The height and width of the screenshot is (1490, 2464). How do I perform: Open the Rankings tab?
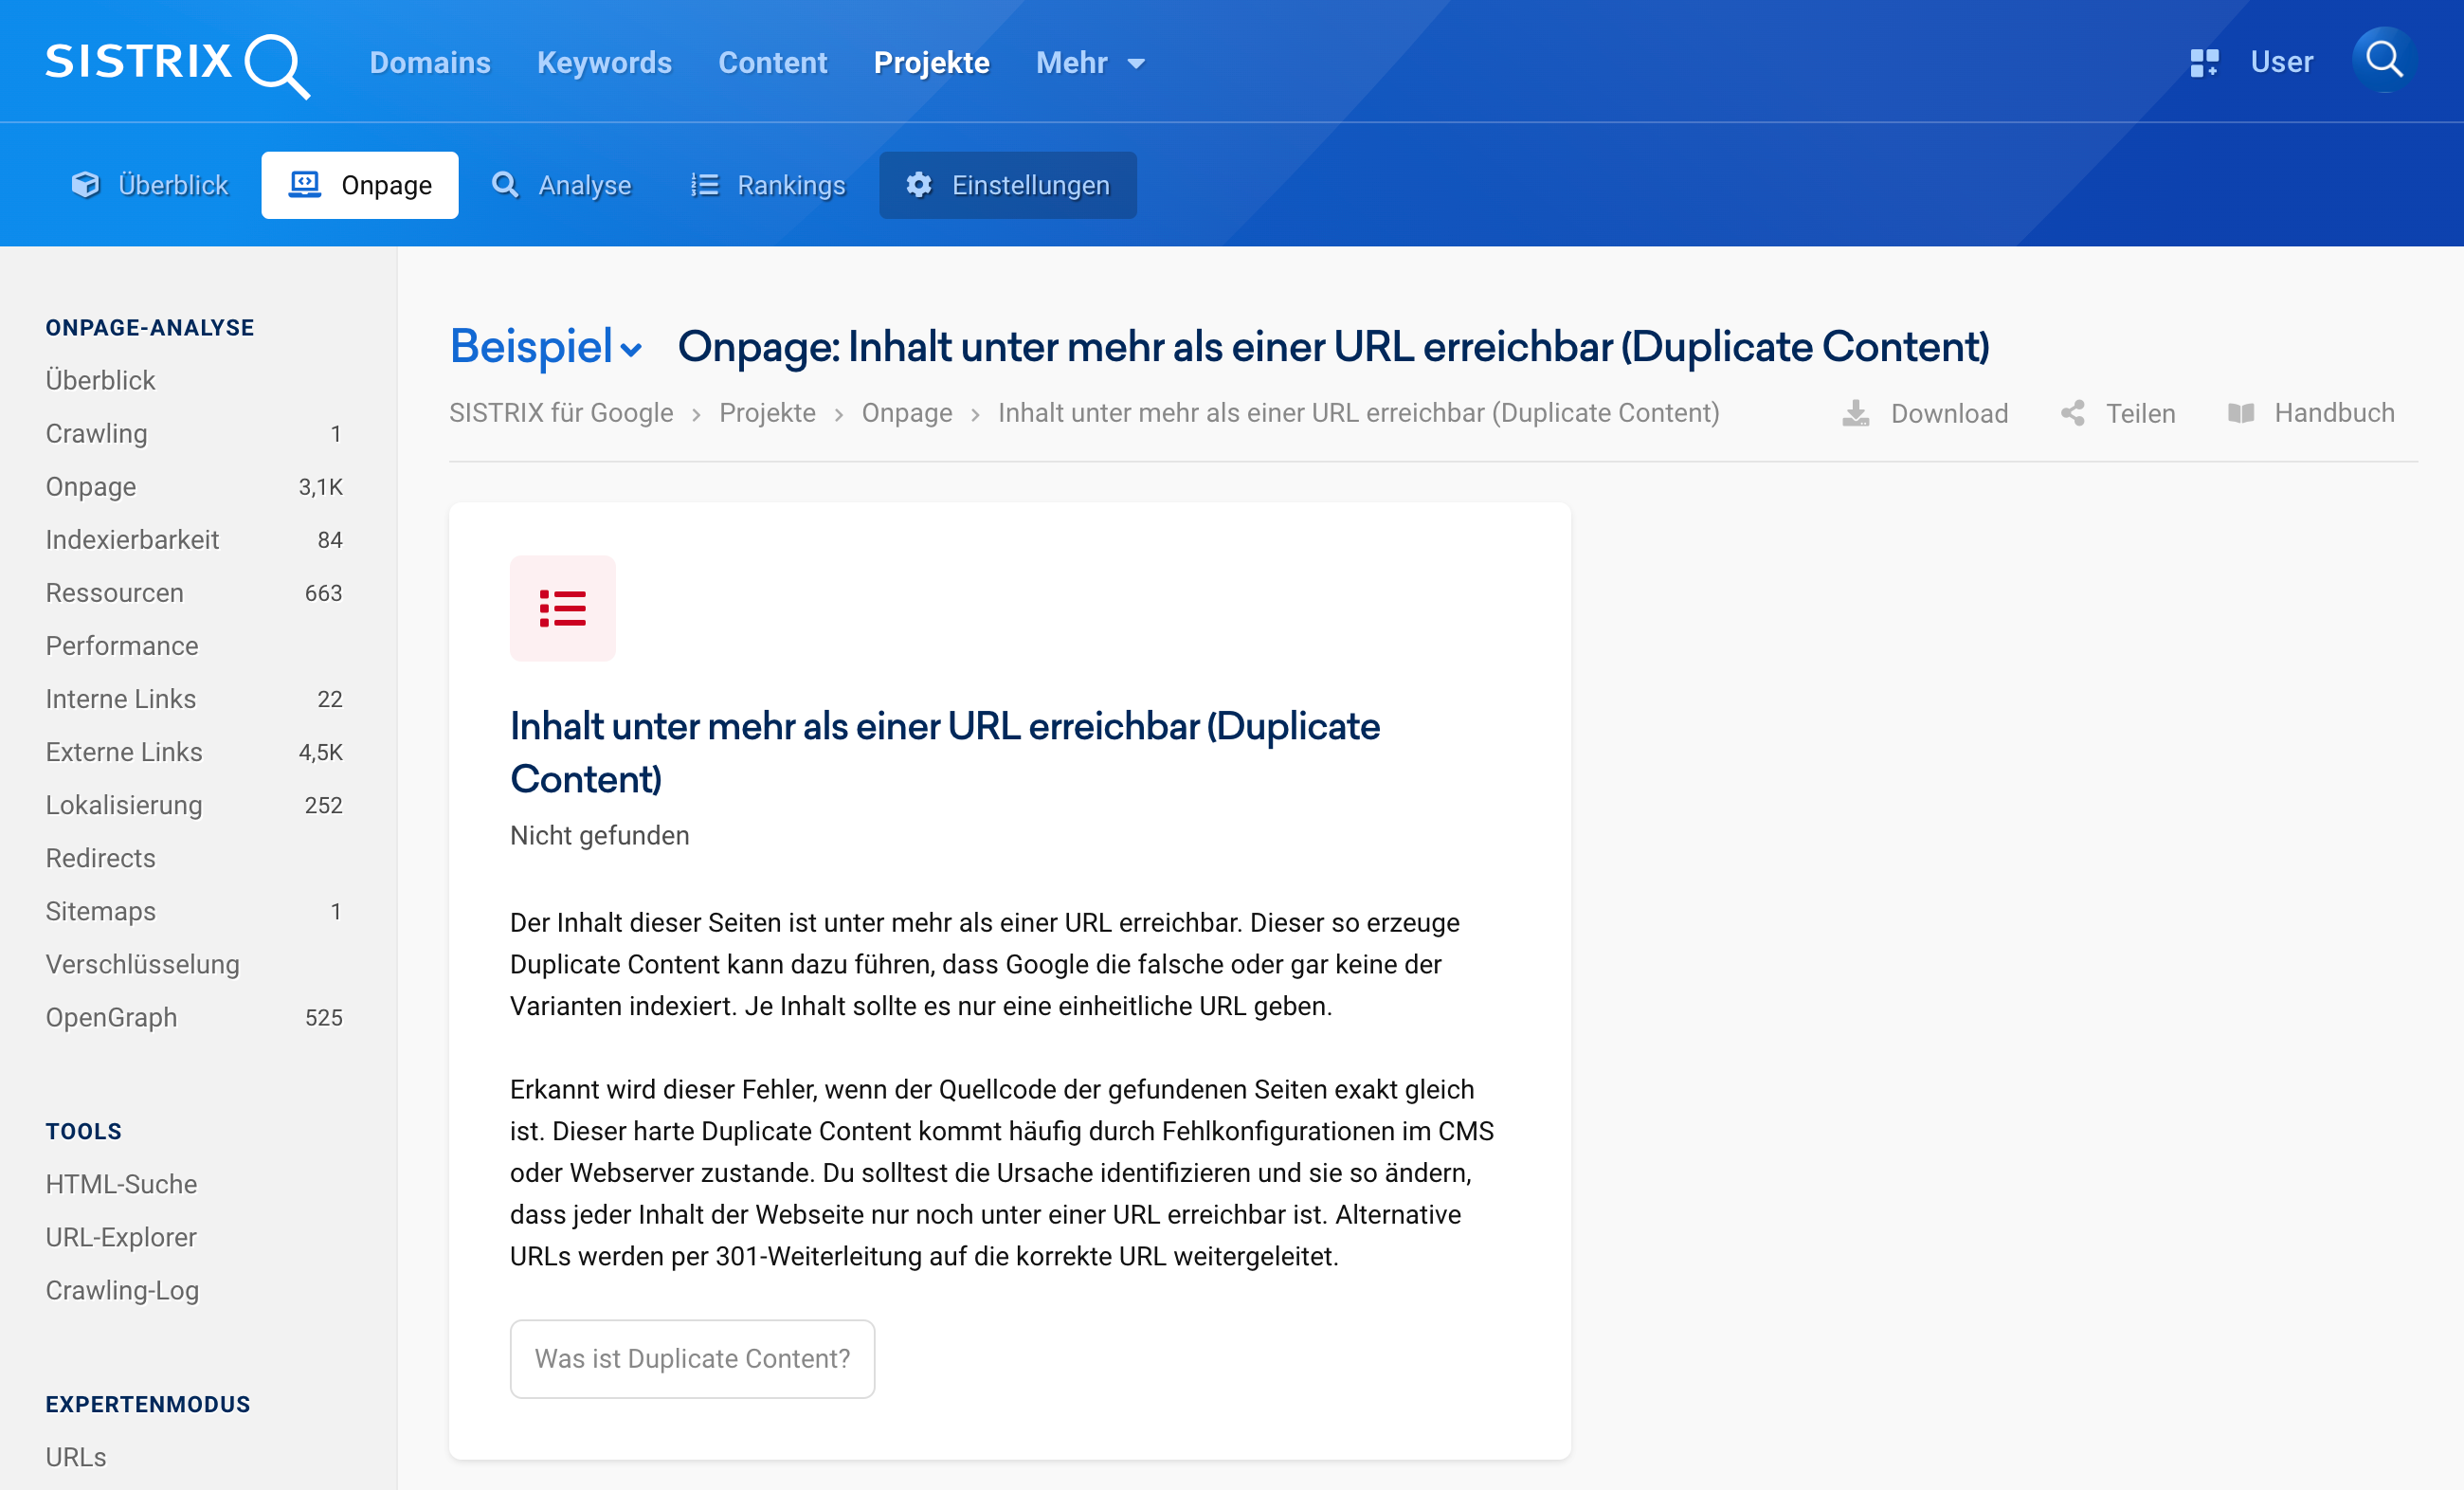coord(768,185)
